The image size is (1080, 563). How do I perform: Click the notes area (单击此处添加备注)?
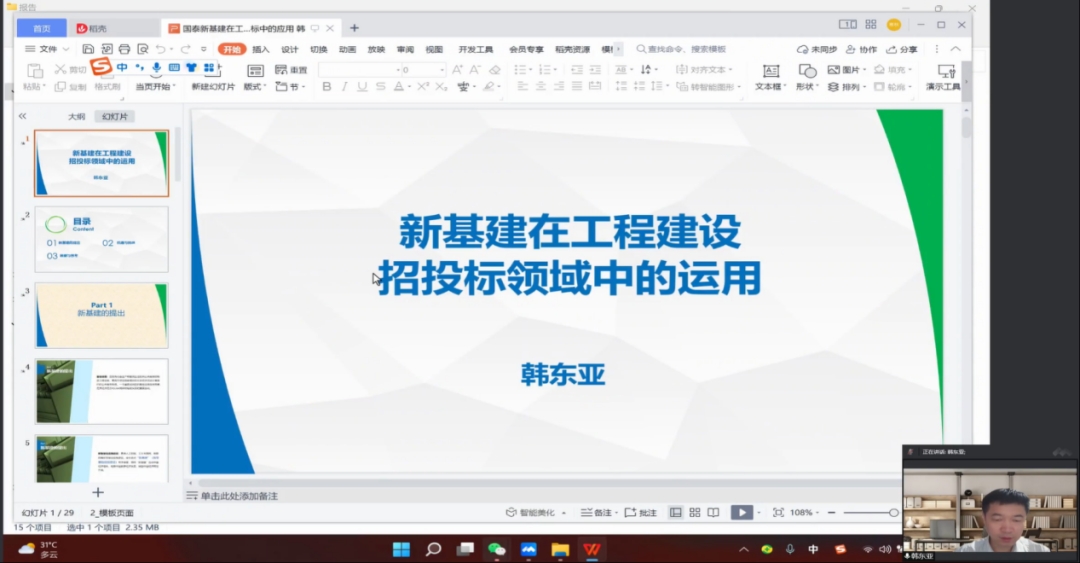[239, 495]
